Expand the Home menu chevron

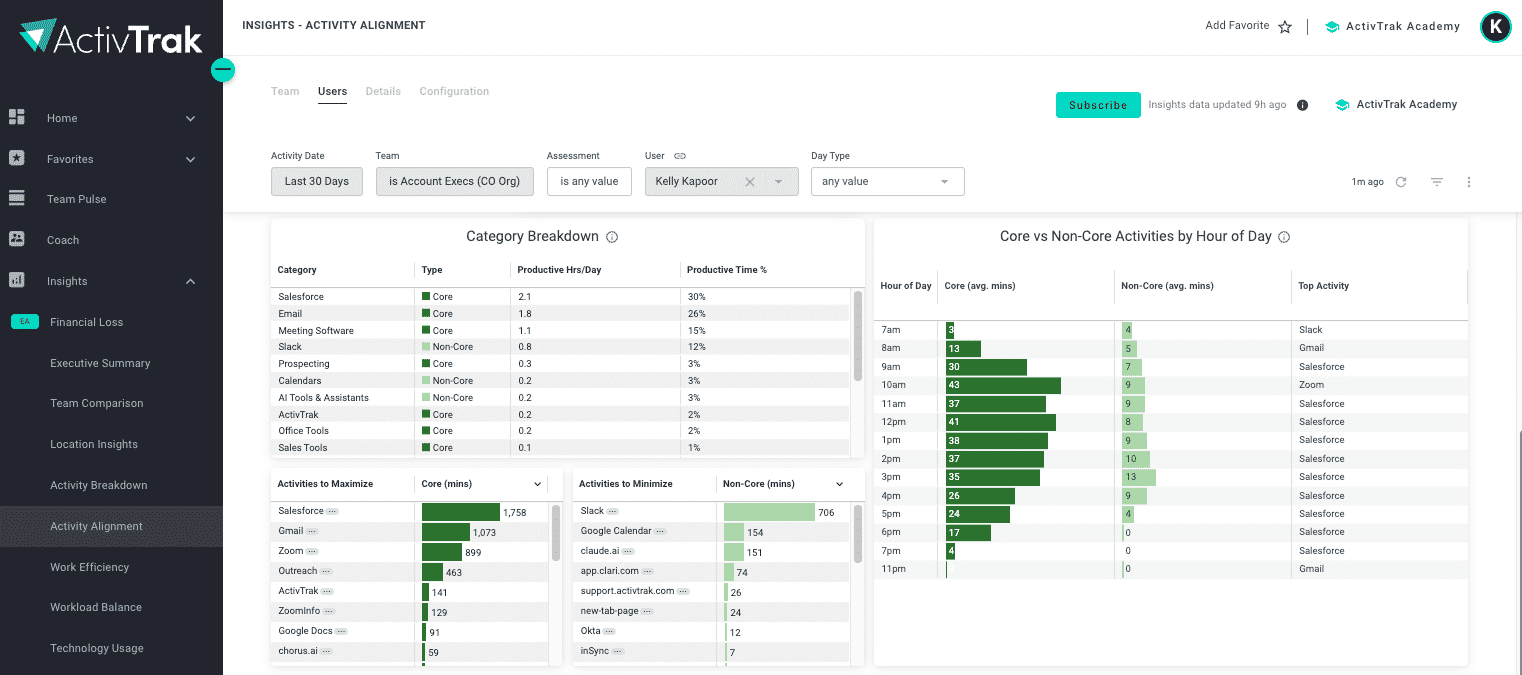tap(190, 118)
